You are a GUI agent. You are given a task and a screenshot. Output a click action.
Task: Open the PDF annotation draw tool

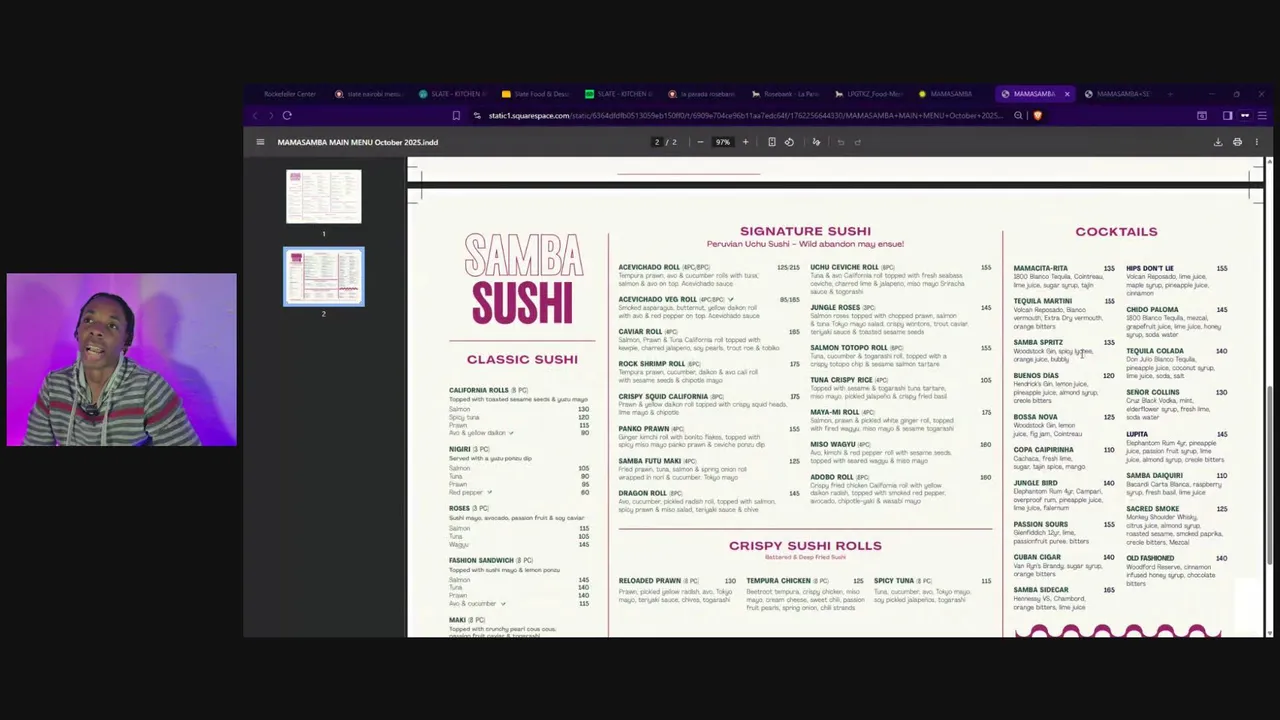816,142
